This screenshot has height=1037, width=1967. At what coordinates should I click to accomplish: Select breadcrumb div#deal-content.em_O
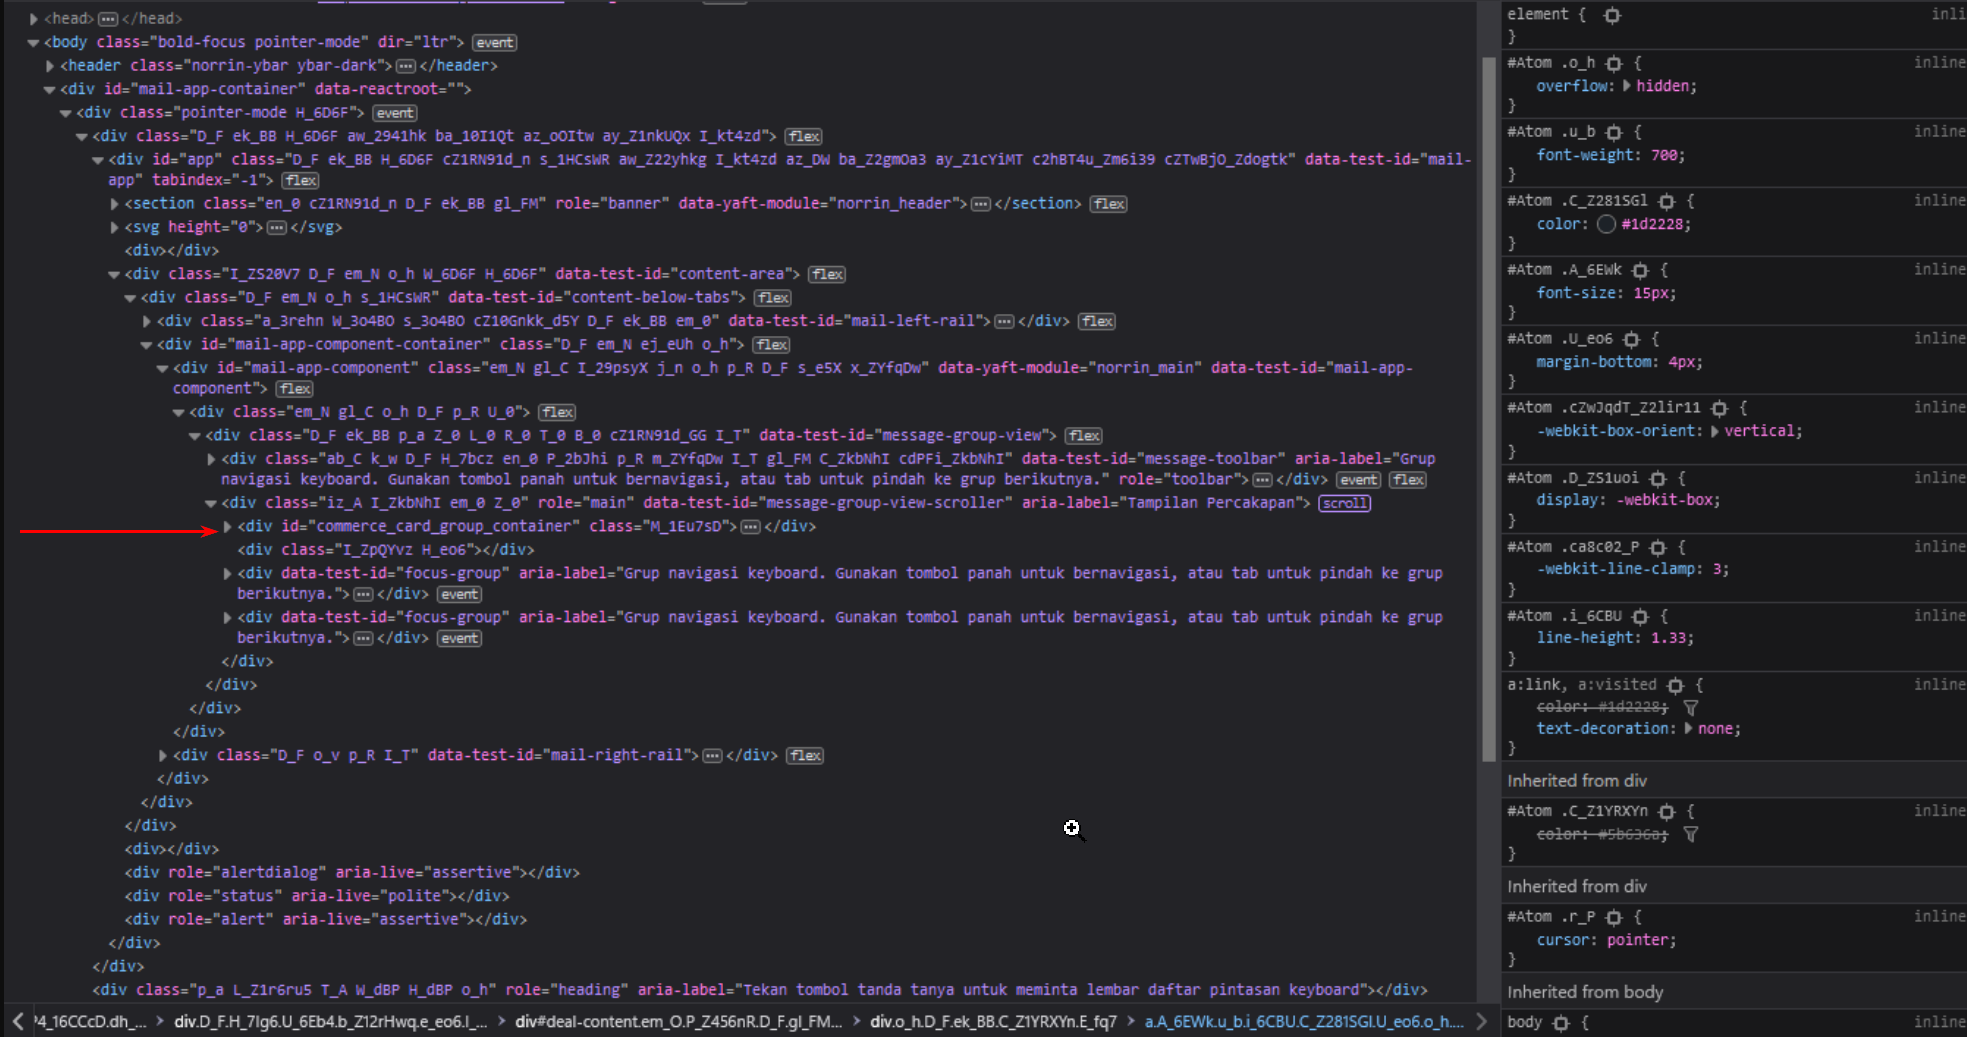679,1021
